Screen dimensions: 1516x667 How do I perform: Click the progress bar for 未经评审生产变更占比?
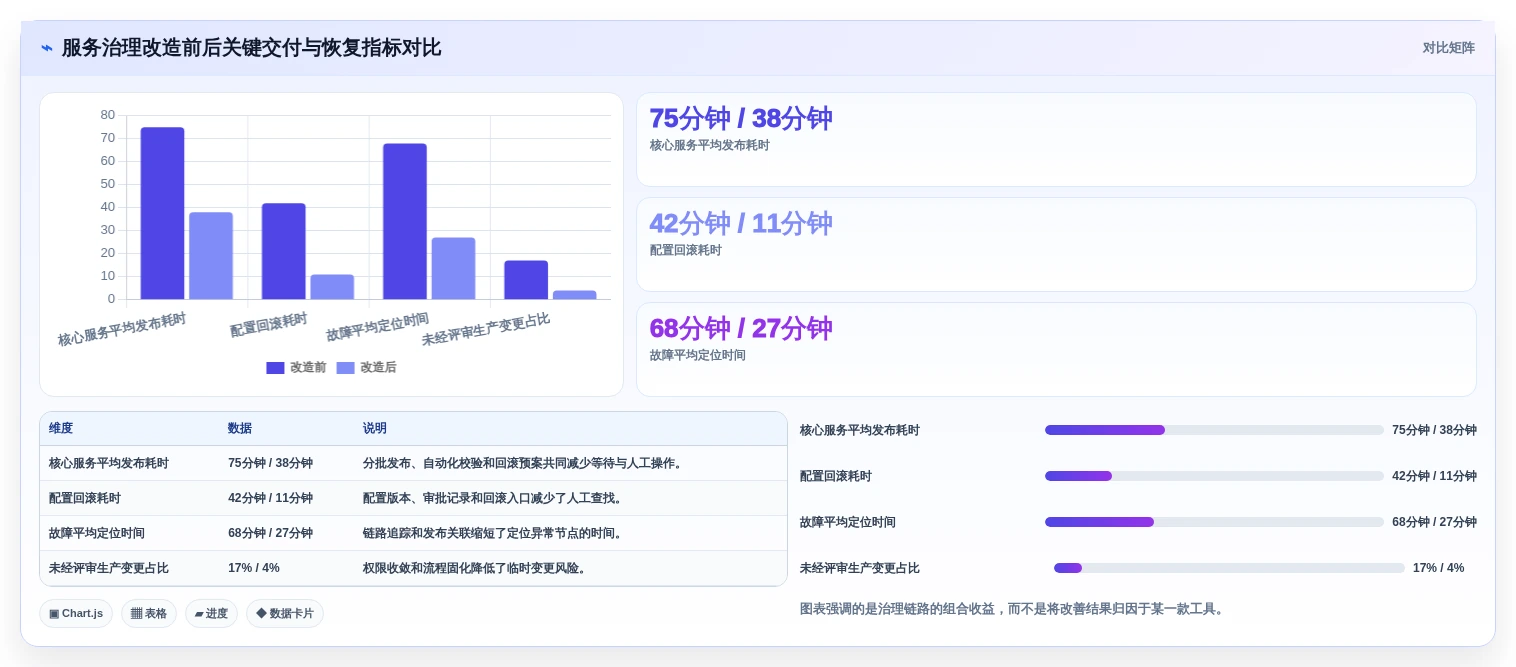[1229, 568]
